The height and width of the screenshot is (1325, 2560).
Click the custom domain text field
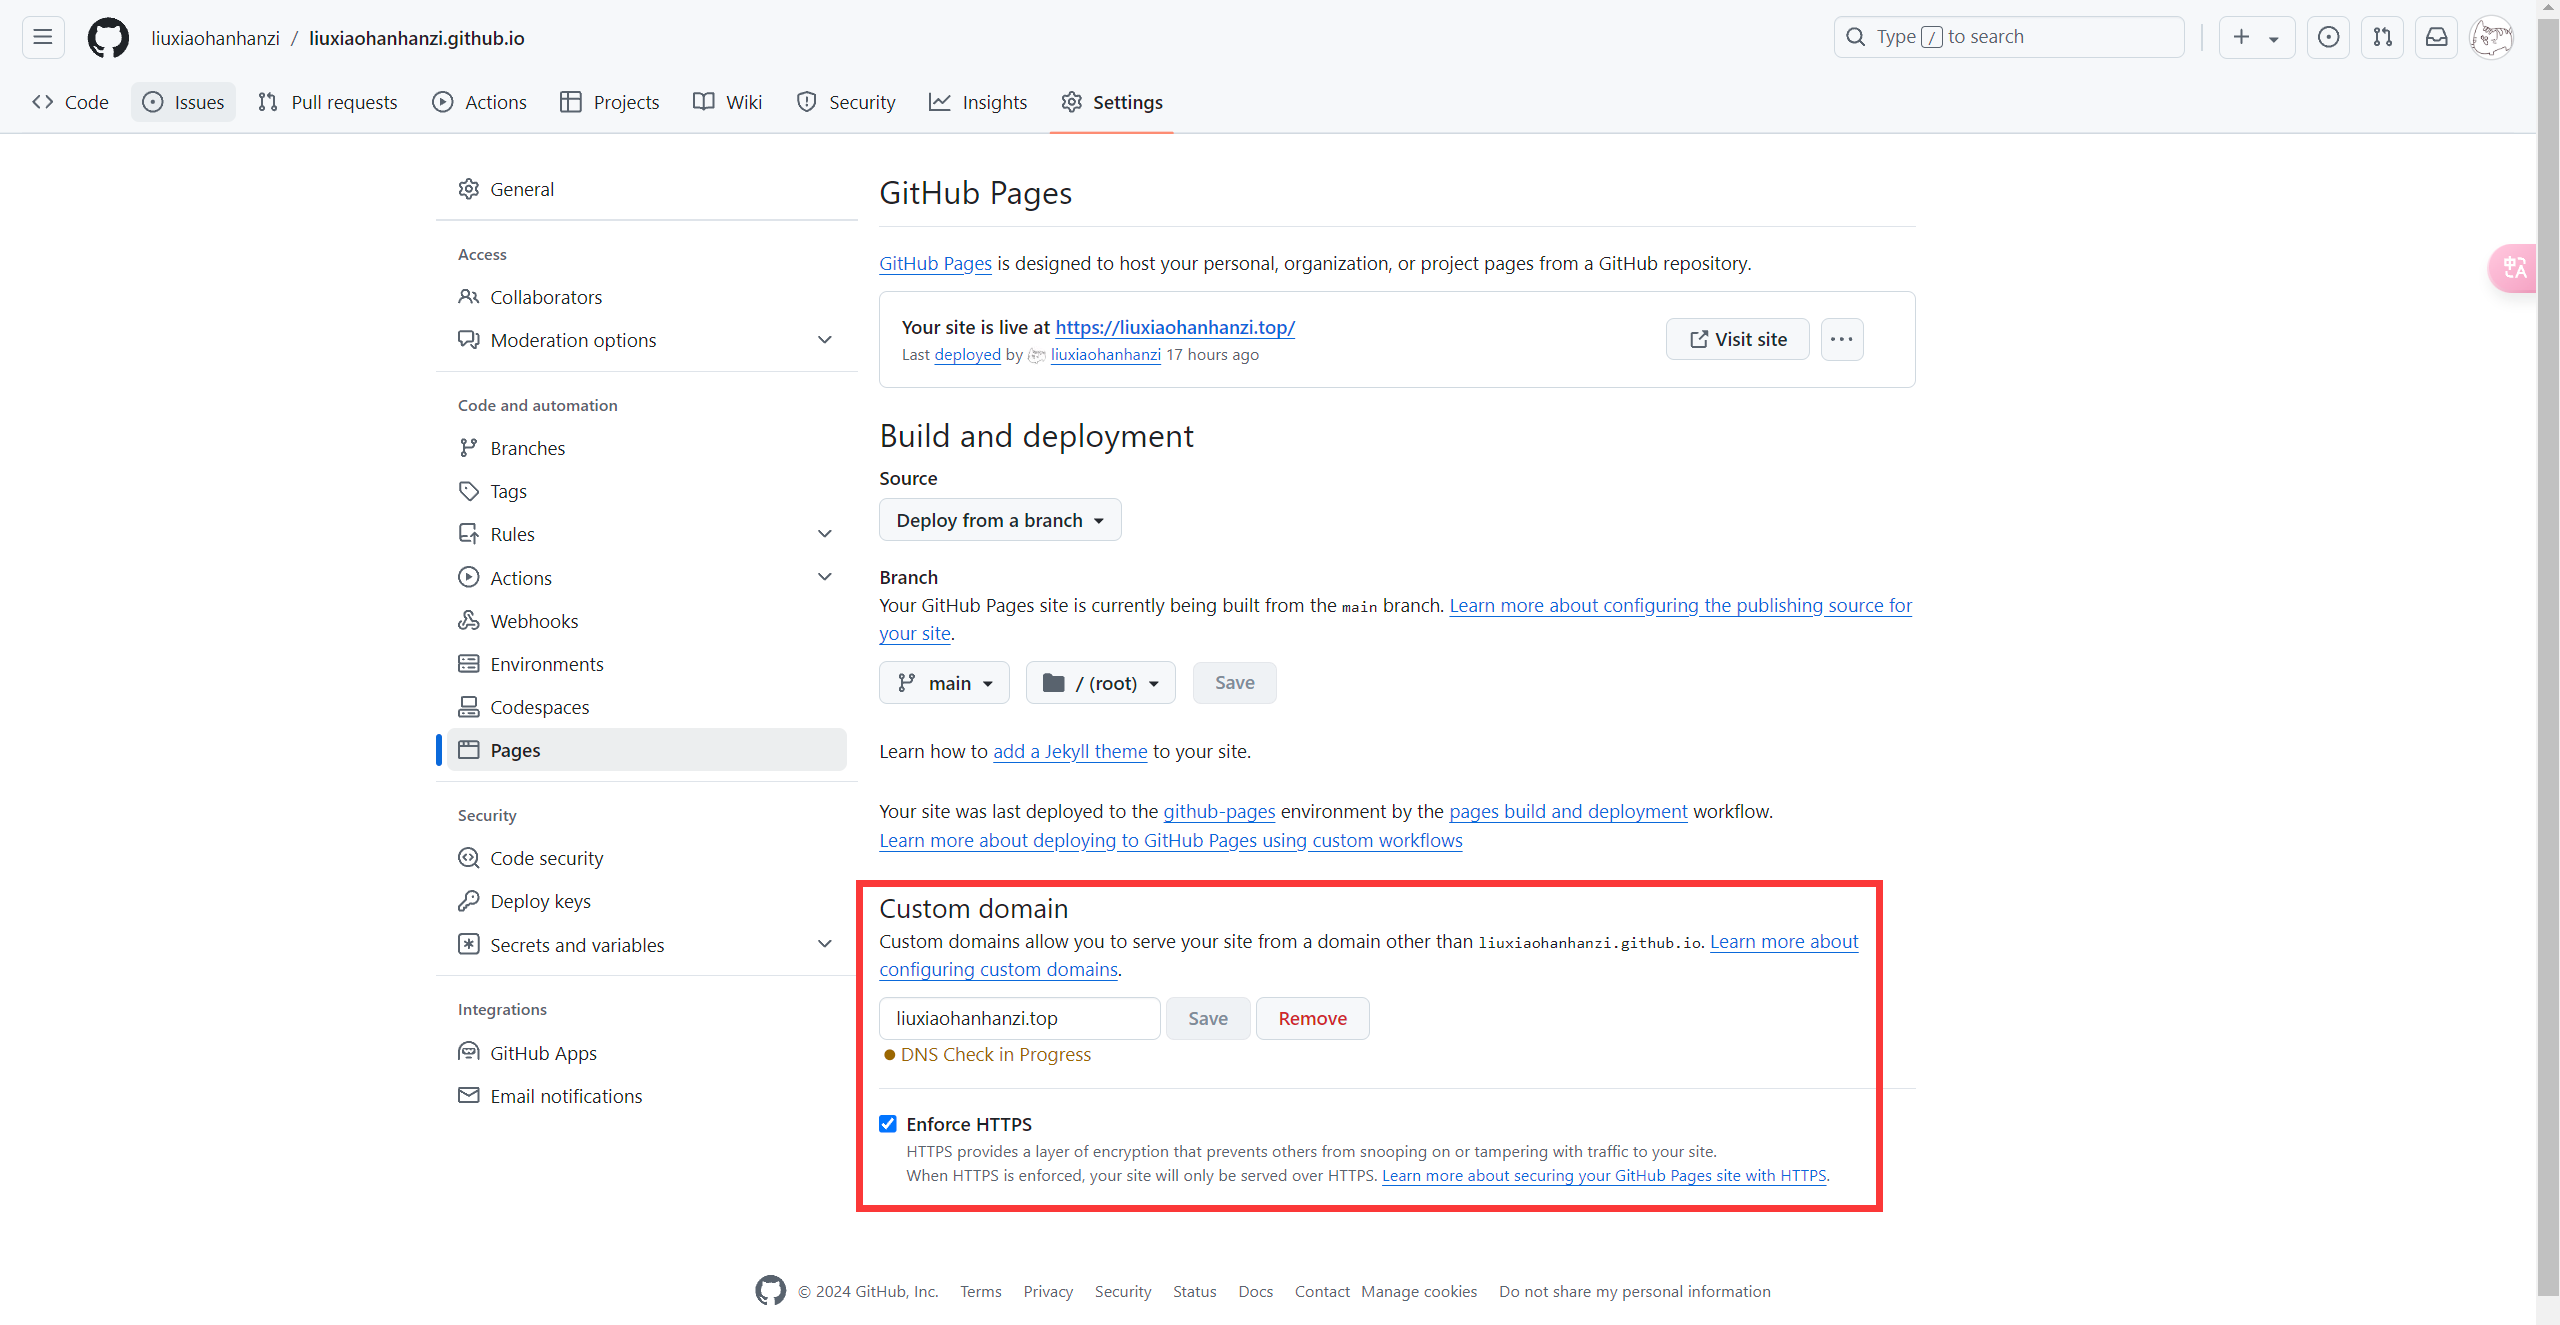click(1019, 1018)
